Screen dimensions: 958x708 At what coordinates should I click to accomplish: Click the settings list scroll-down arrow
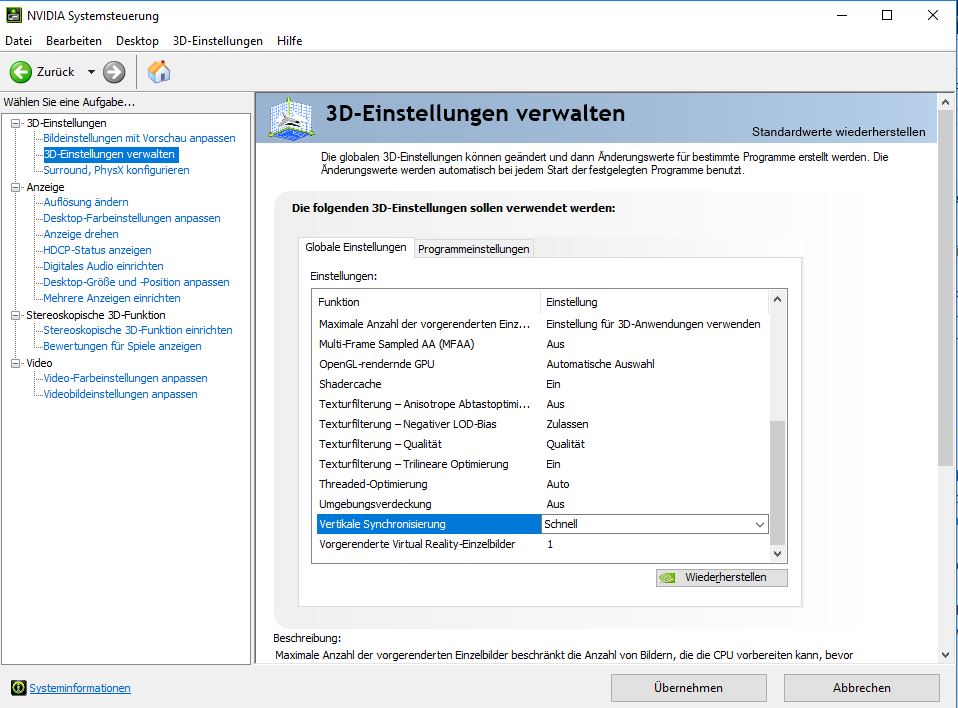(x=777, y=554)
